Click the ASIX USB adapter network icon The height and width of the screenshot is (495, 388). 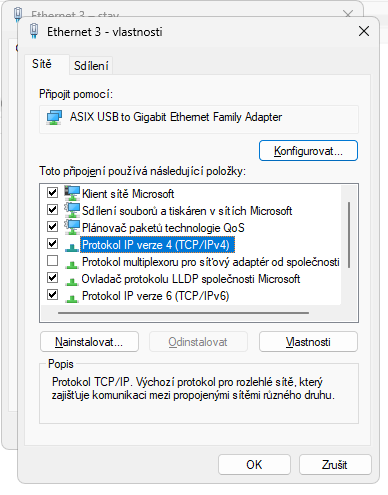click(x=54, y=117)
